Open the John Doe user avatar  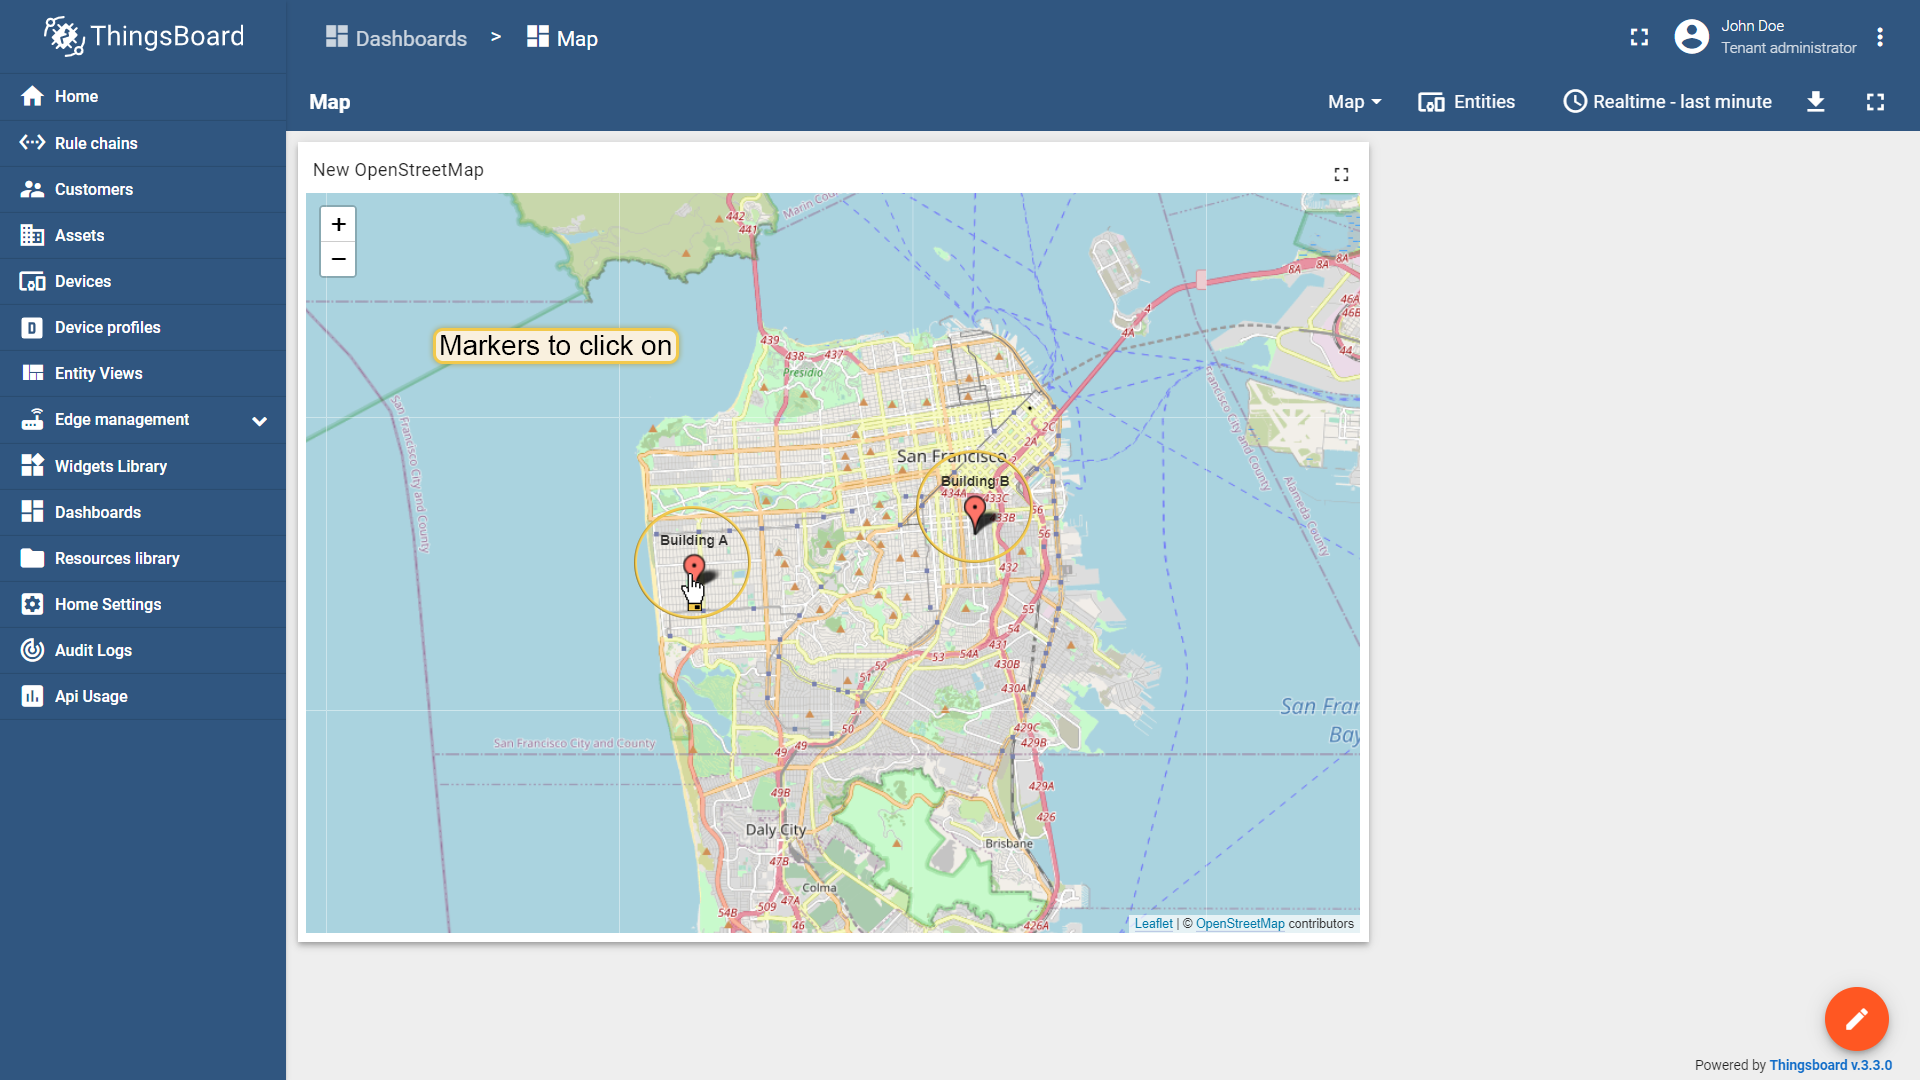tap(1692, 37)
